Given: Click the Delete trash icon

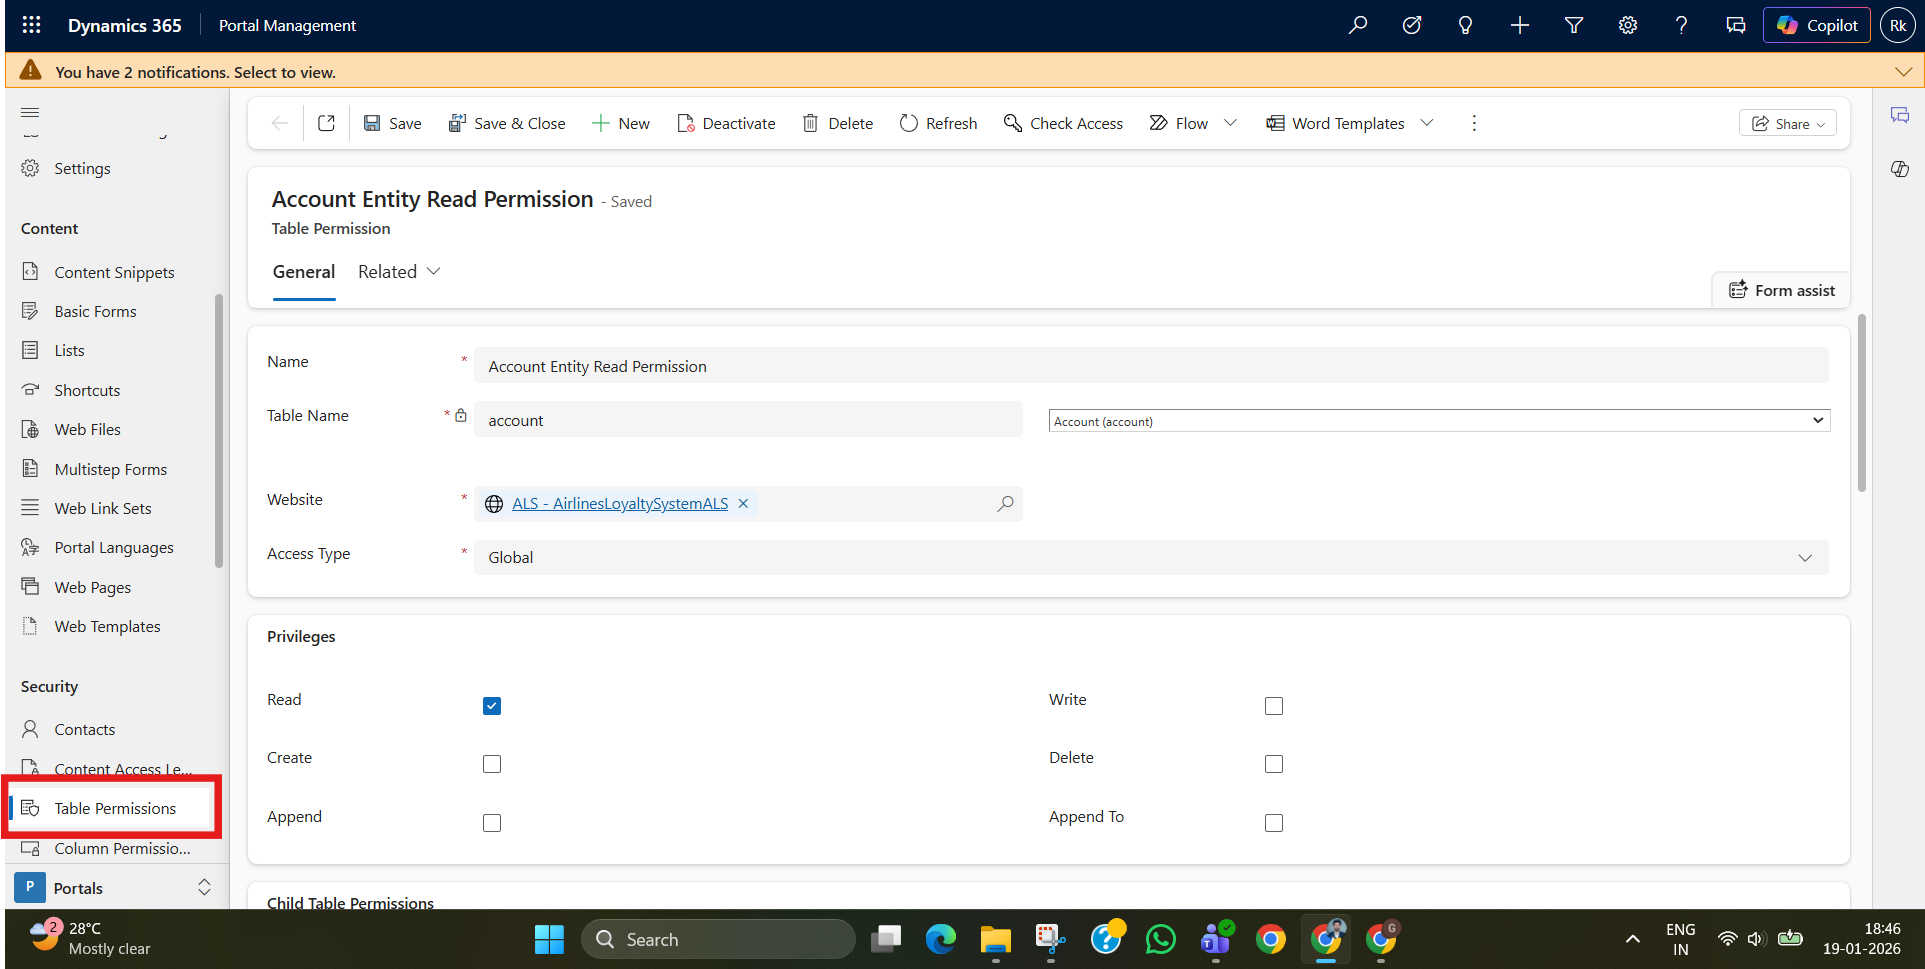Looking at the screenshot, I should tap(810, 123).
